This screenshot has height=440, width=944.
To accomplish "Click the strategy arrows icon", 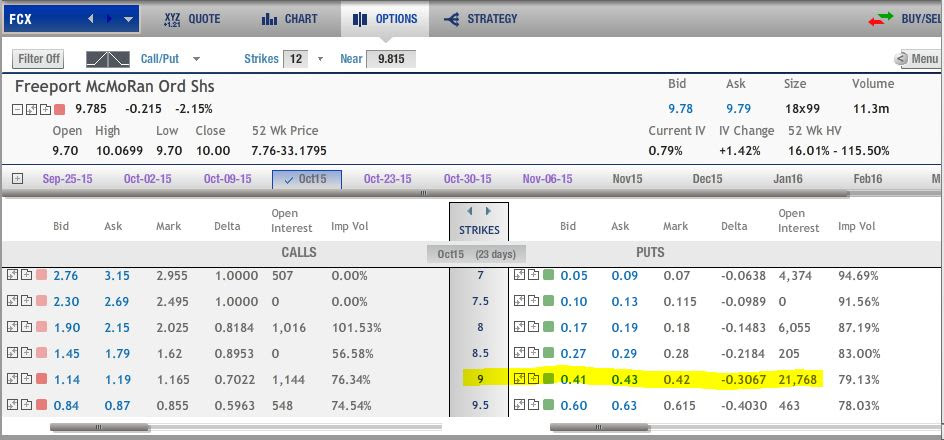I will [x=452, y=19].
